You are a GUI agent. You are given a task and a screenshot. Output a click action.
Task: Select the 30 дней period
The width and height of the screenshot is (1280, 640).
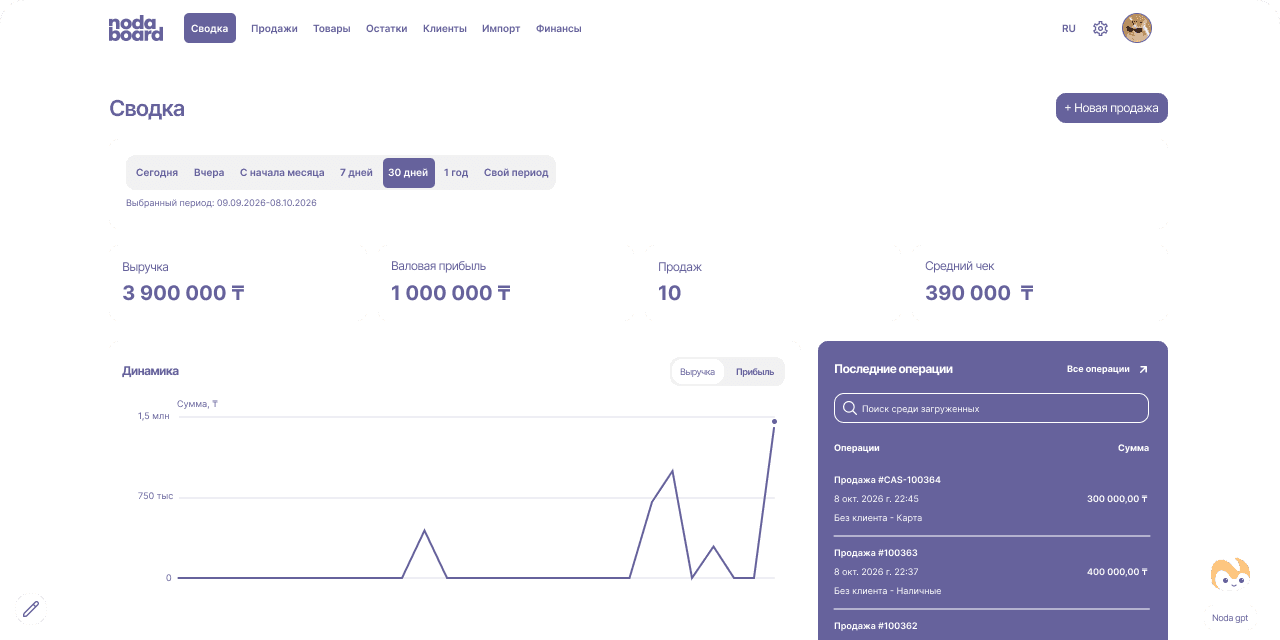[x=408, y=173]
